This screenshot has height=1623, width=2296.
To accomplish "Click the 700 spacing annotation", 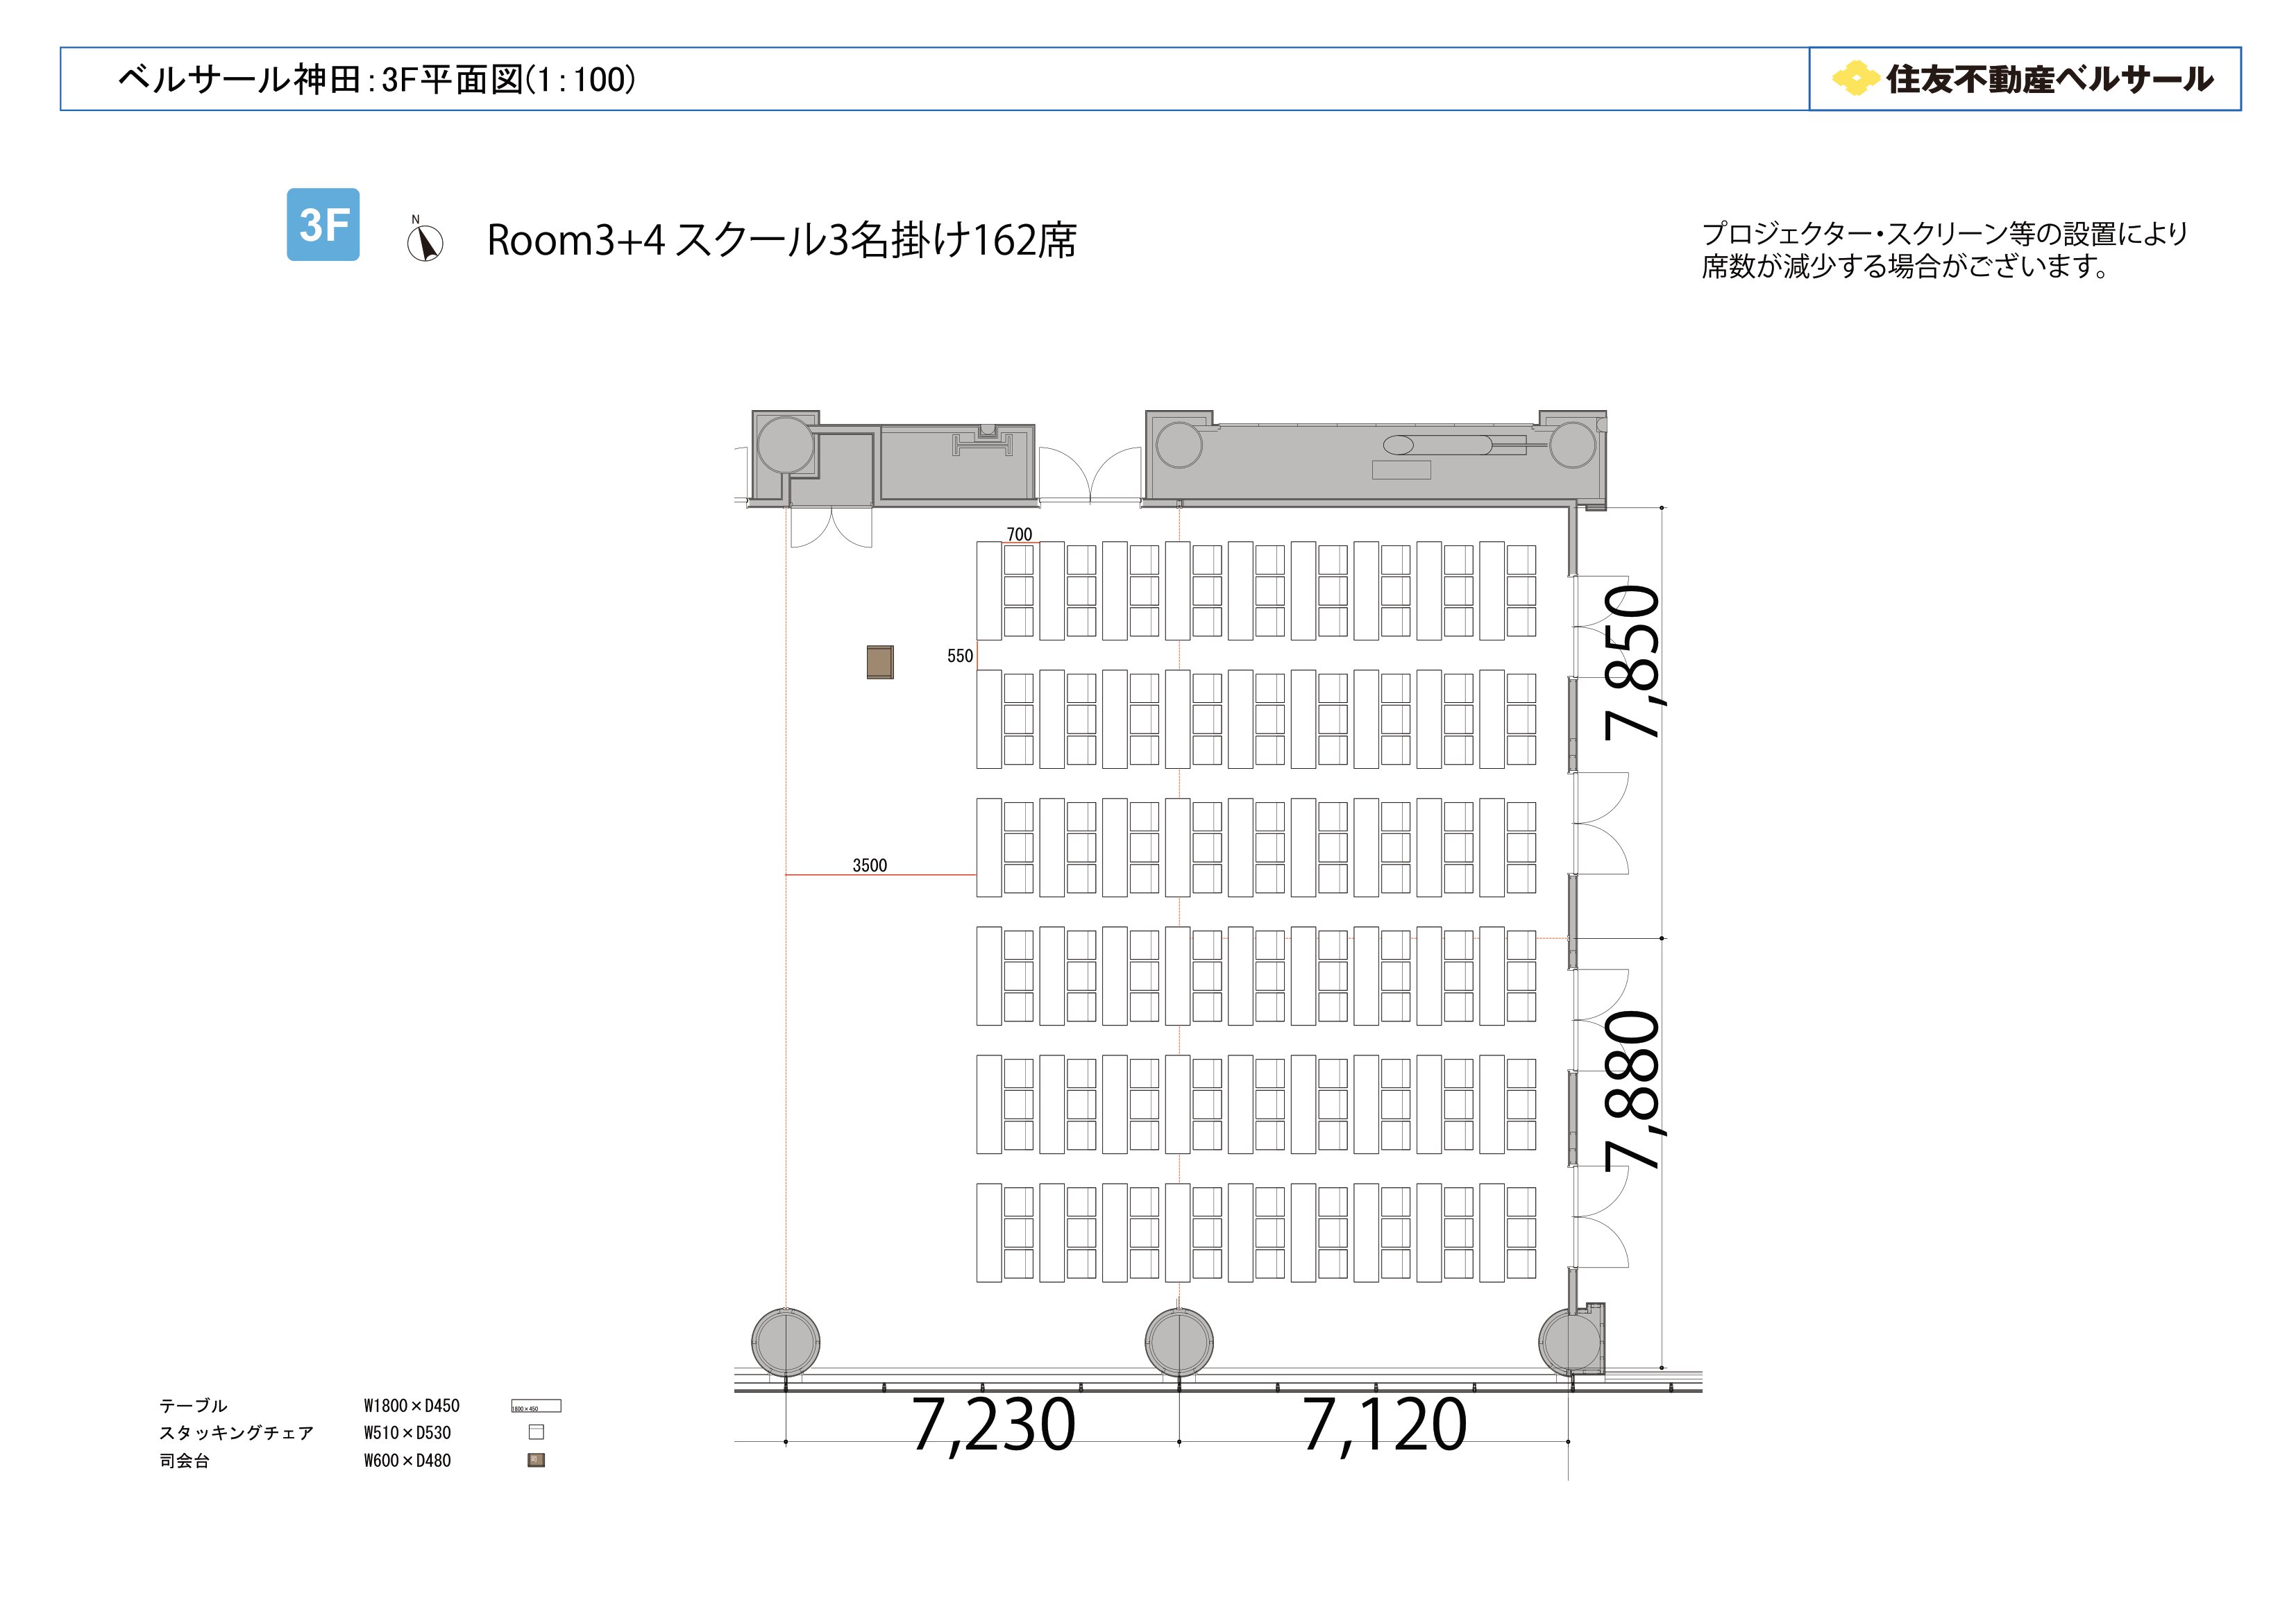I will [x=1019, y=534].
